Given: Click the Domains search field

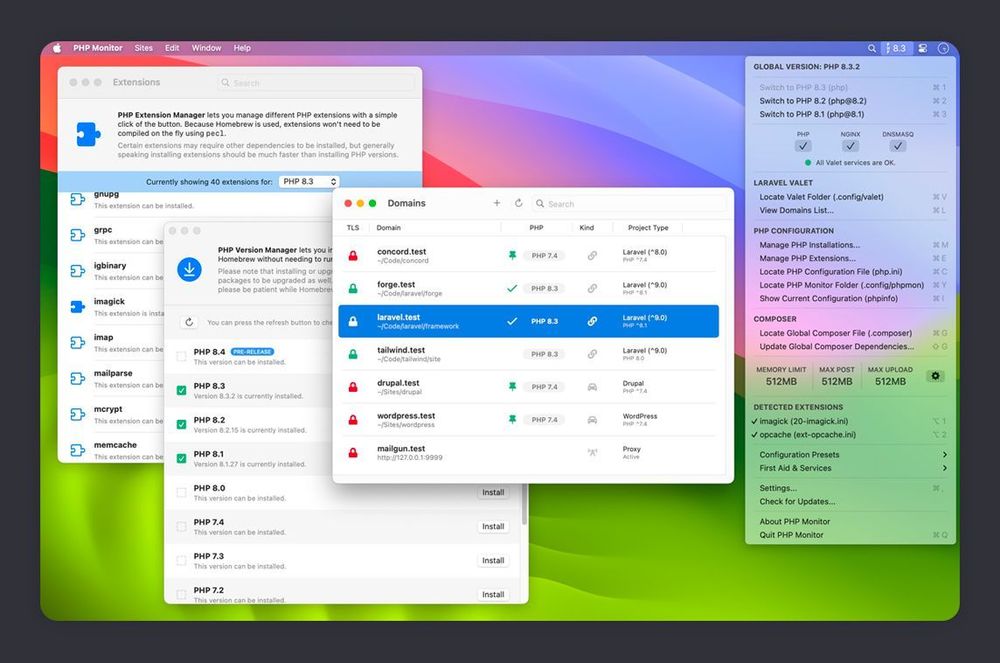Looking at the screenshot, I should [x=629, y=203].
